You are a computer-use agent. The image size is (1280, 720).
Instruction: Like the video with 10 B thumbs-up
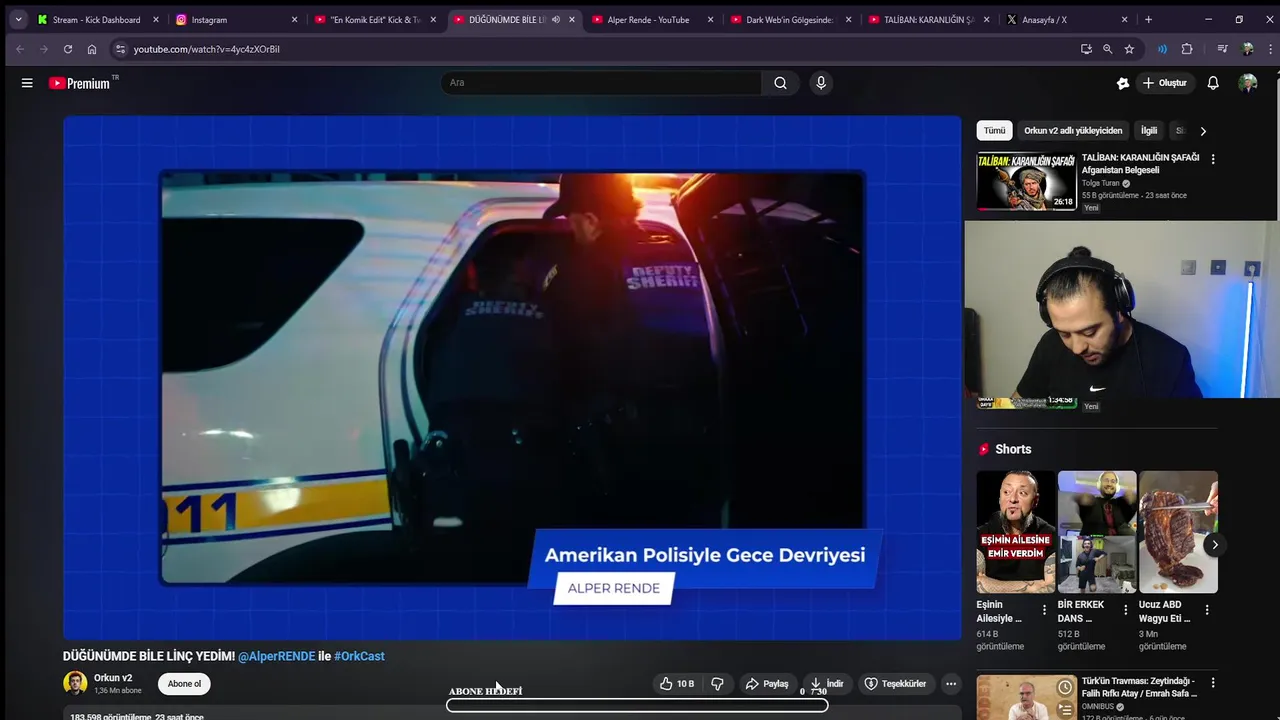coord(677,684)
